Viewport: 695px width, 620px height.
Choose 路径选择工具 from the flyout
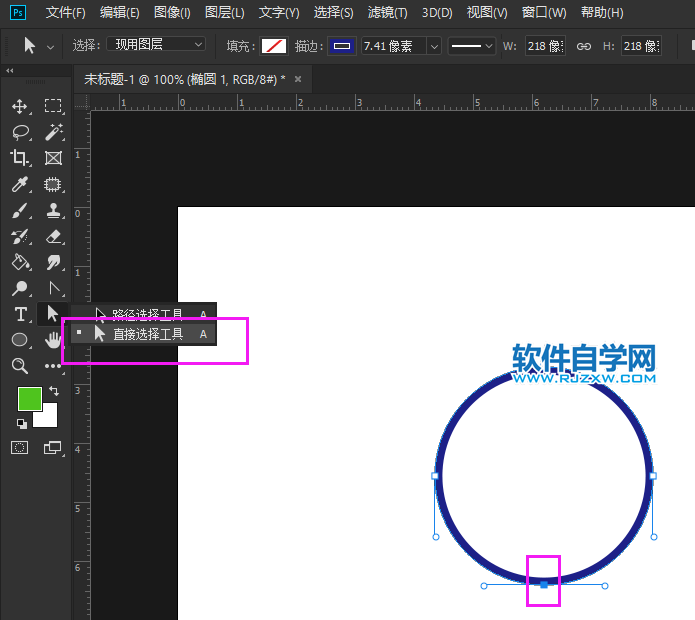coord(147,314)
